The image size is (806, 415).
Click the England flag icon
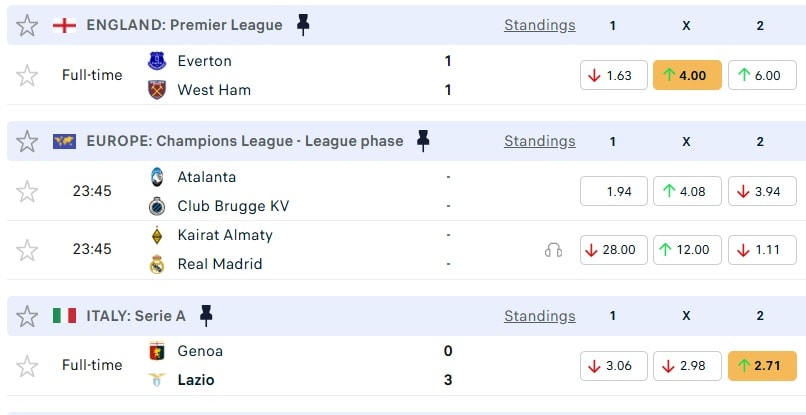pos(65,25)
